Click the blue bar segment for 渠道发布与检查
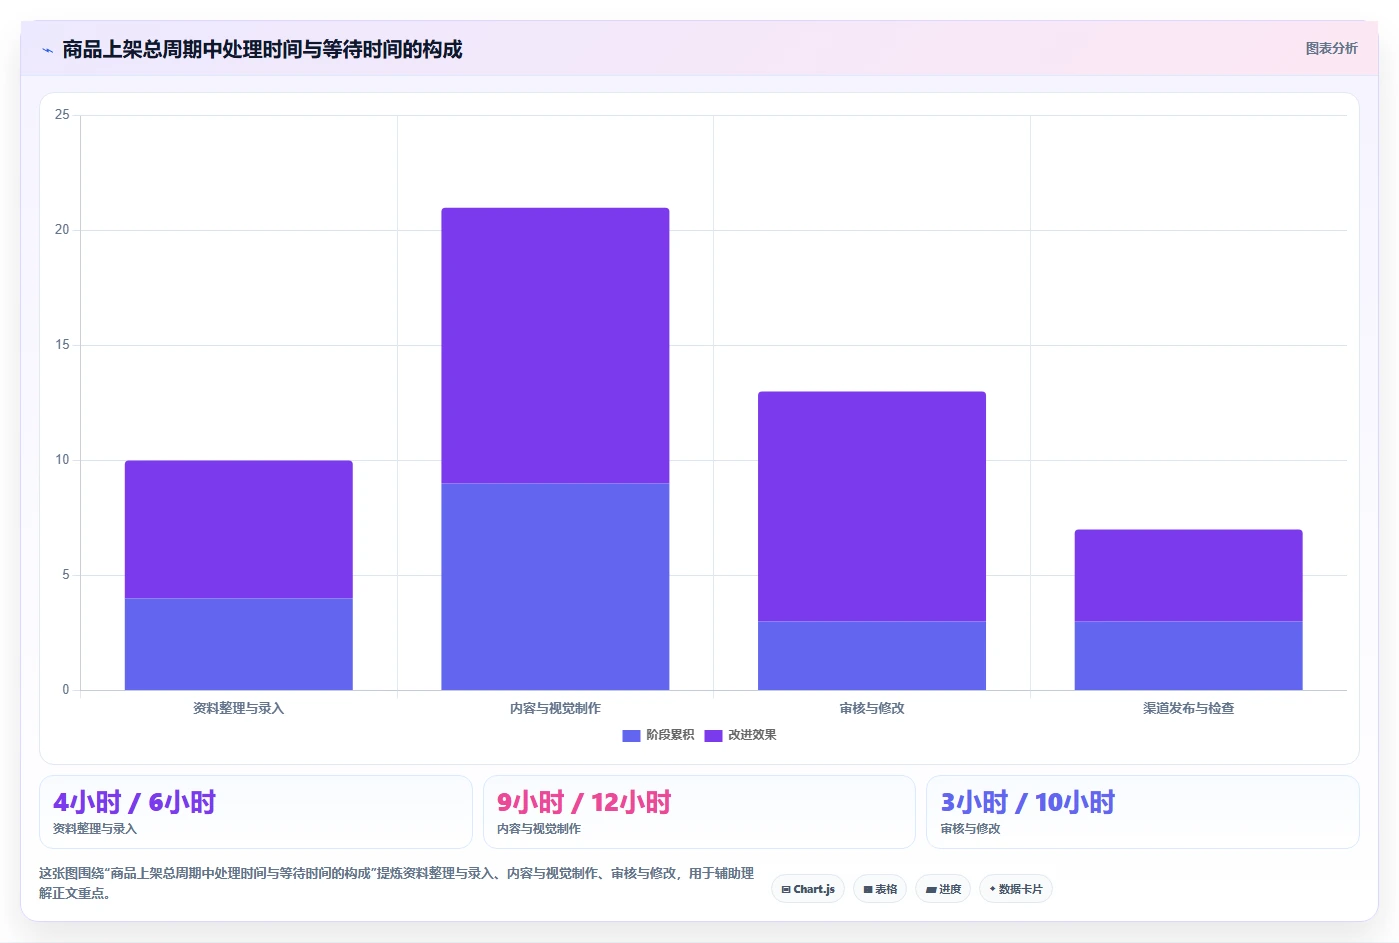 pyautogui.click(x=1188, y=656)
